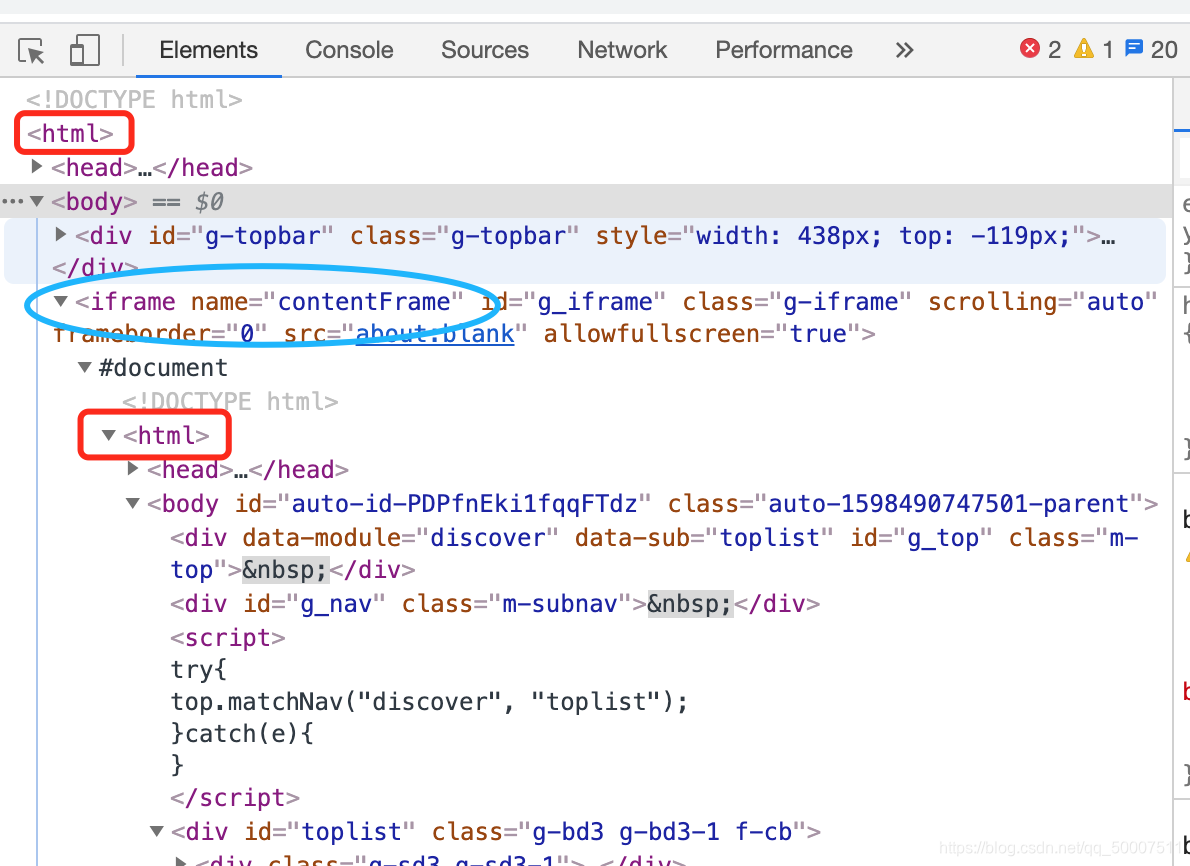Viewport: 1190px width, 866px height.
Task: Collapse the html node inside the iframe
Action: [x=109, y=435]
